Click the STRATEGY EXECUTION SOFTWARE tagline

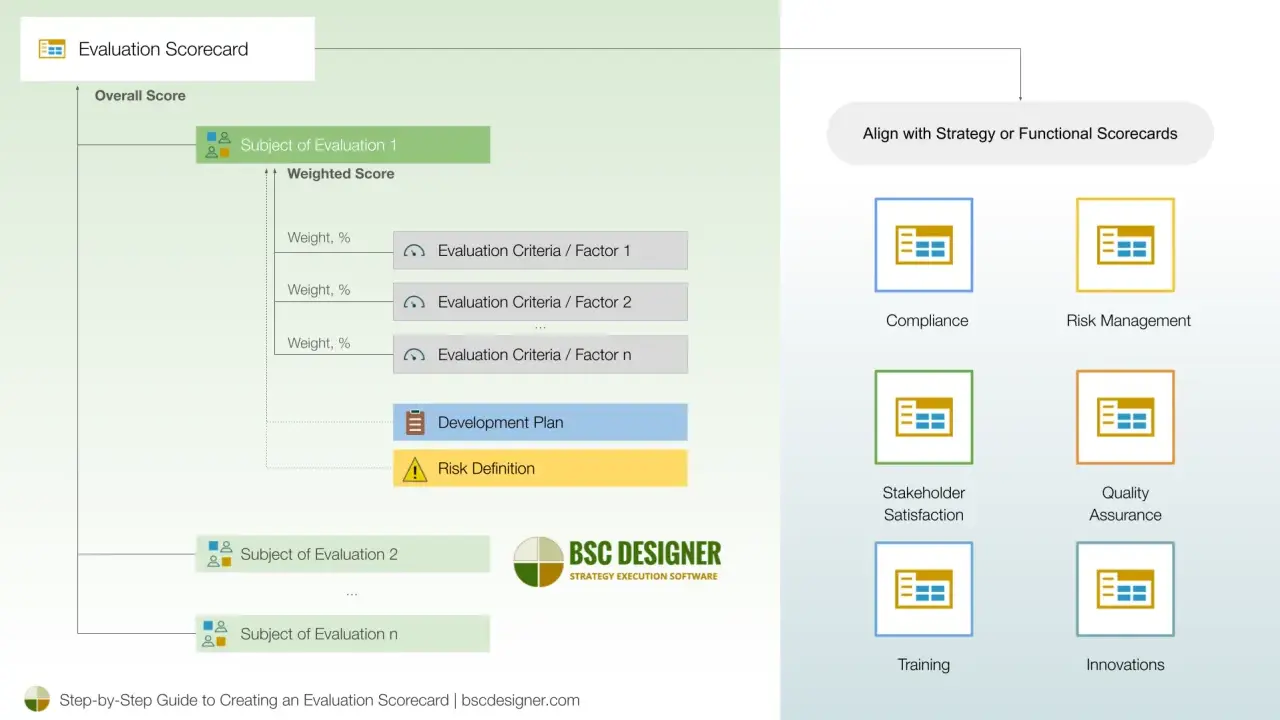point(643,576)
